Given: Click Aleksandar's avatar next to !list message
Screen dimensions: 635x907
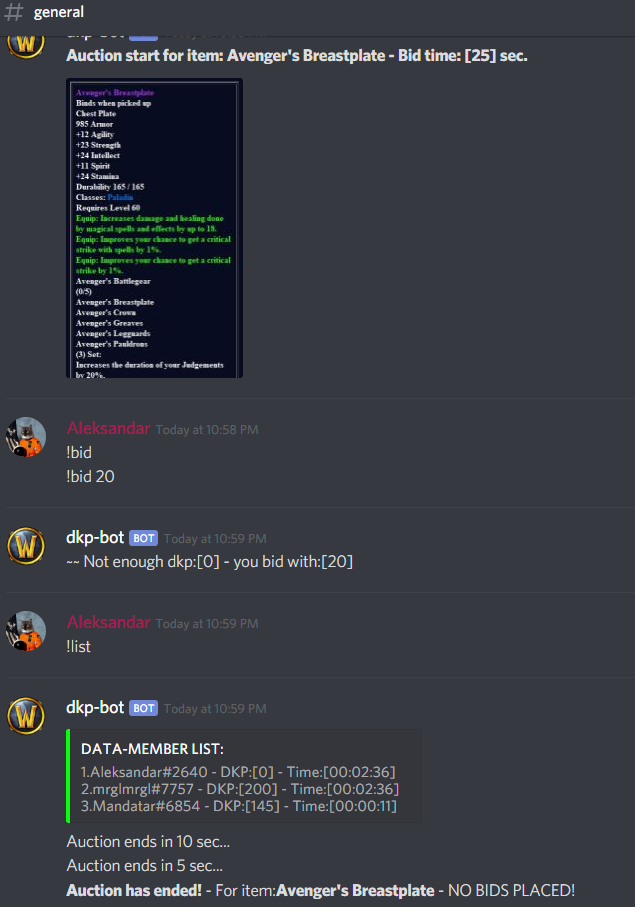Looking at the screenshot, I should pyautogui.click(x=26, y=631).
